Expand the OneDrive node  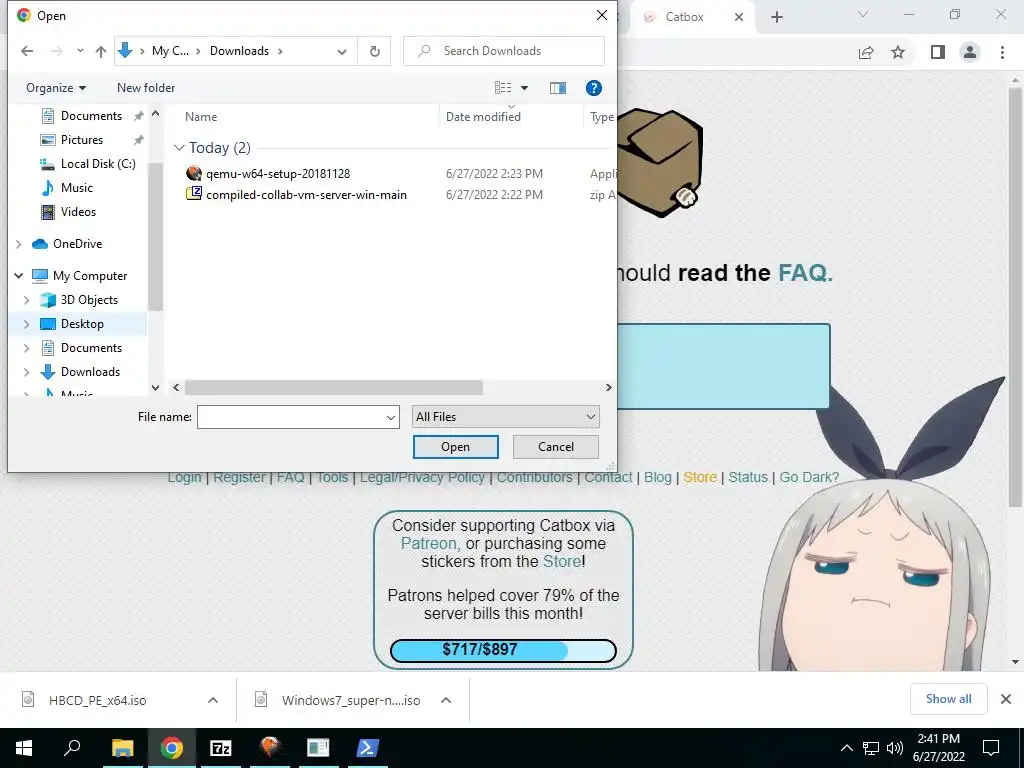point(19,244)
